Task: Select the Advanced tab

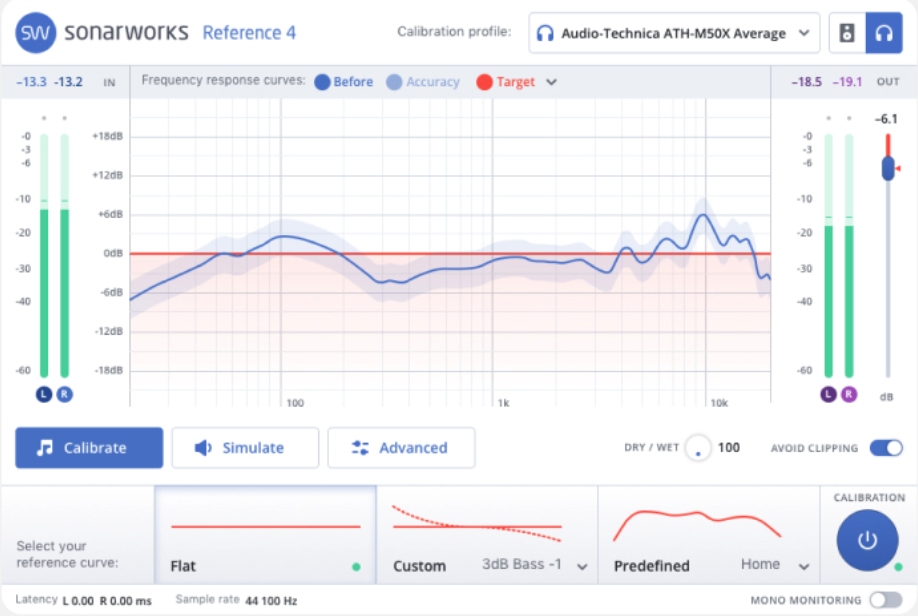Action: click(x=401, y=448)
